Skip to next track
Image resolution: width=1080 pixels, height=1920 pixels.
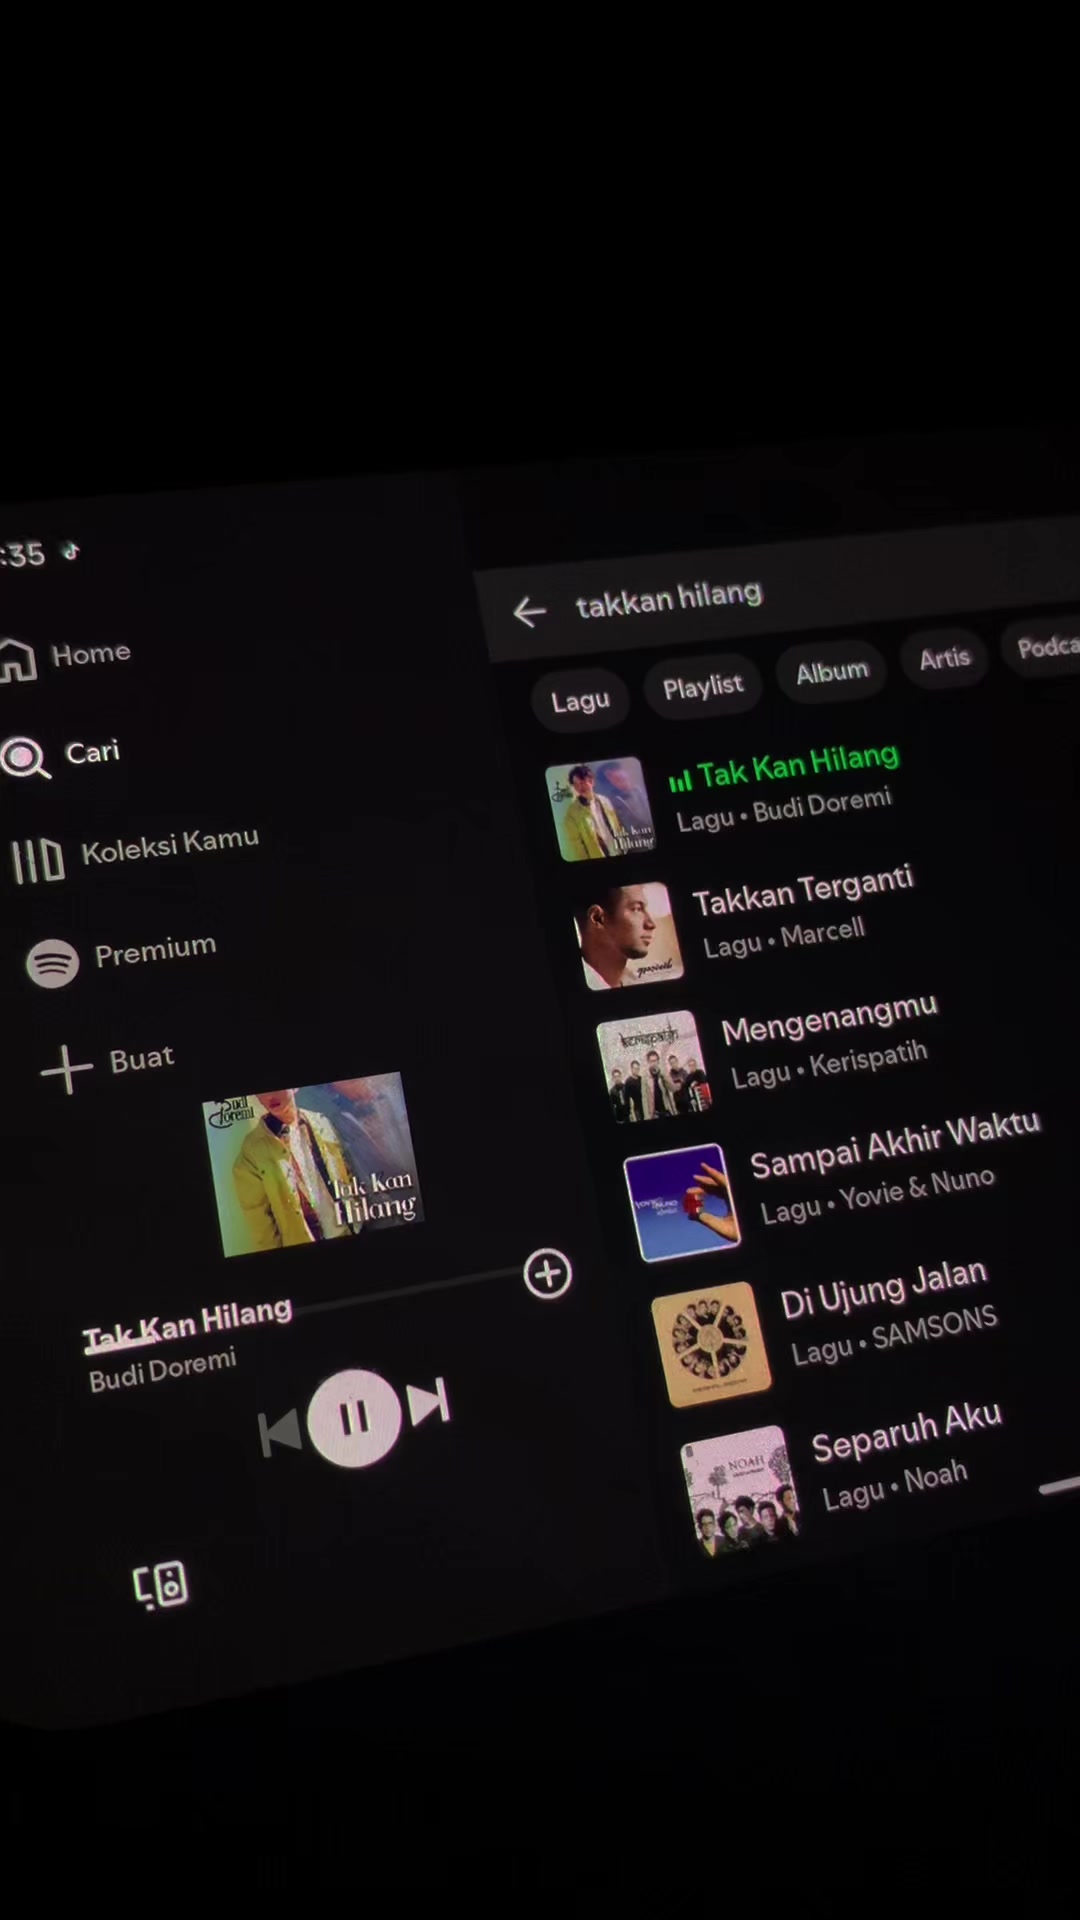(430, 1401)
